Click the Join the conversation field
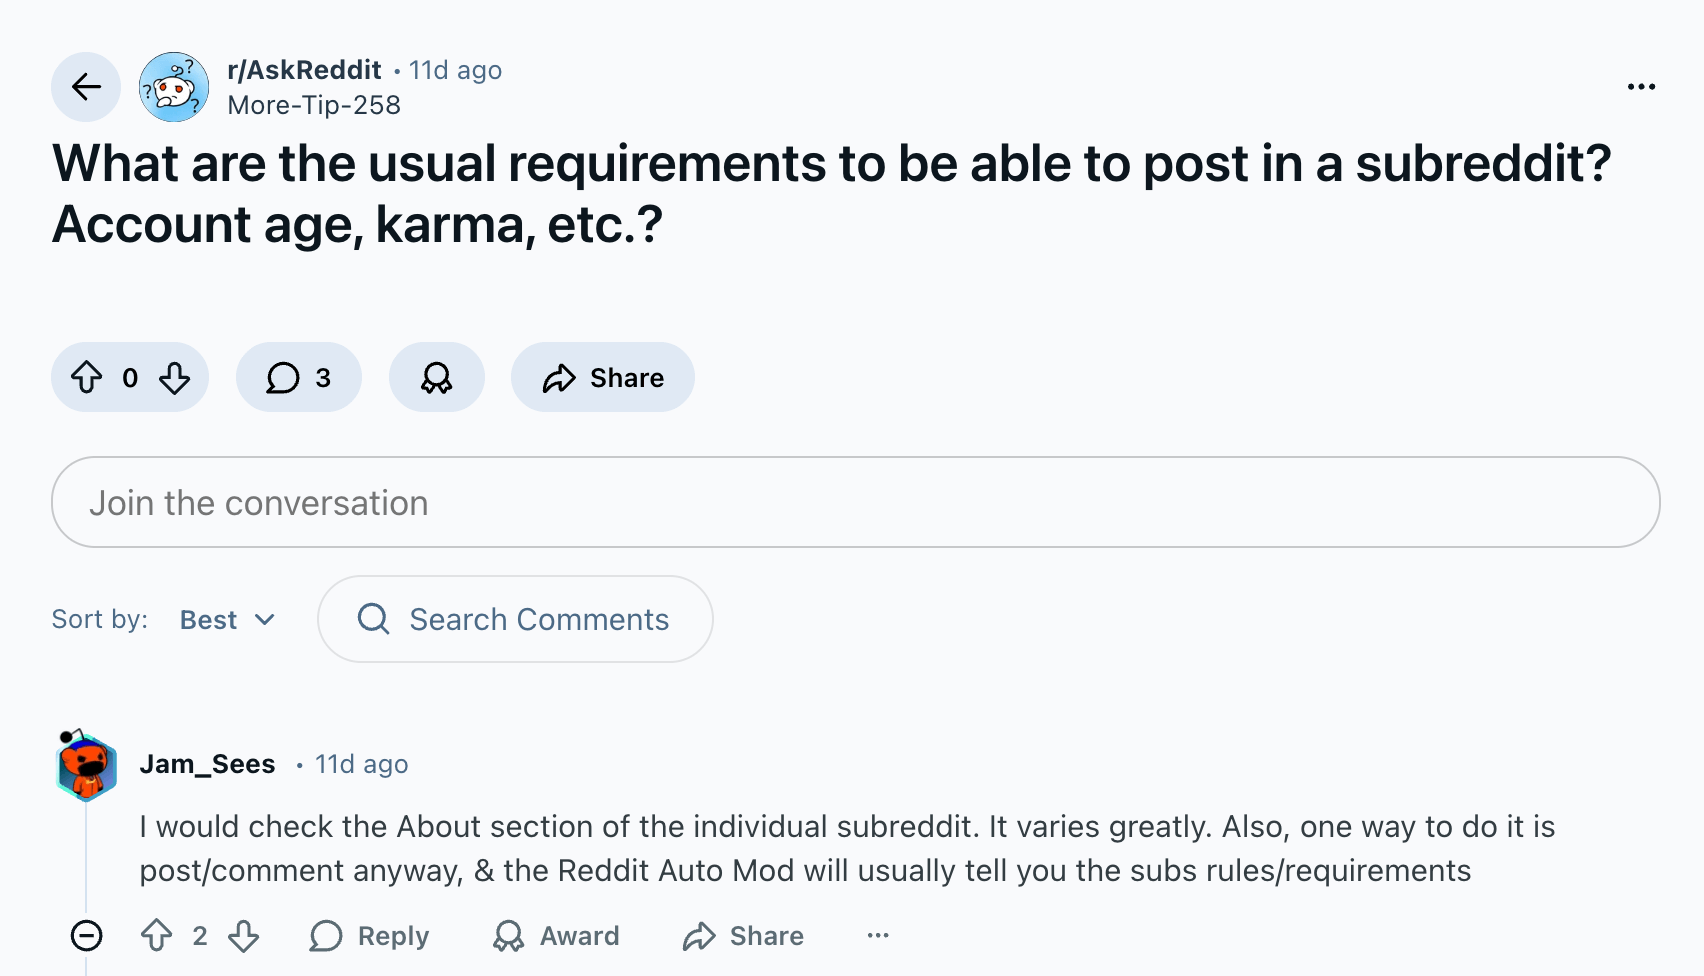 click(852, 502)
